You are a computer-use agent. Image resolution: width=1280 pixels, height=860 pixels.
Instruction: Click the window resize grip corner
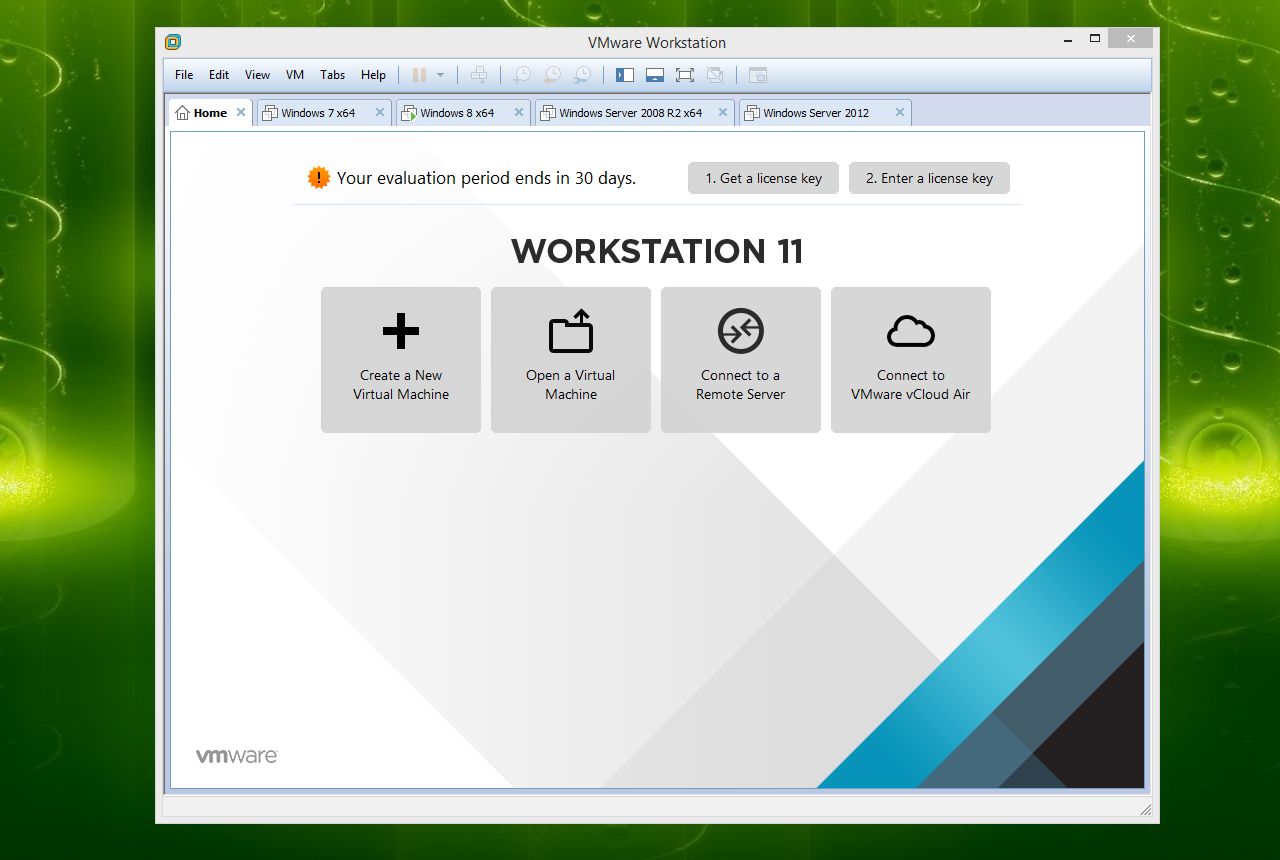coord(1145,809)
